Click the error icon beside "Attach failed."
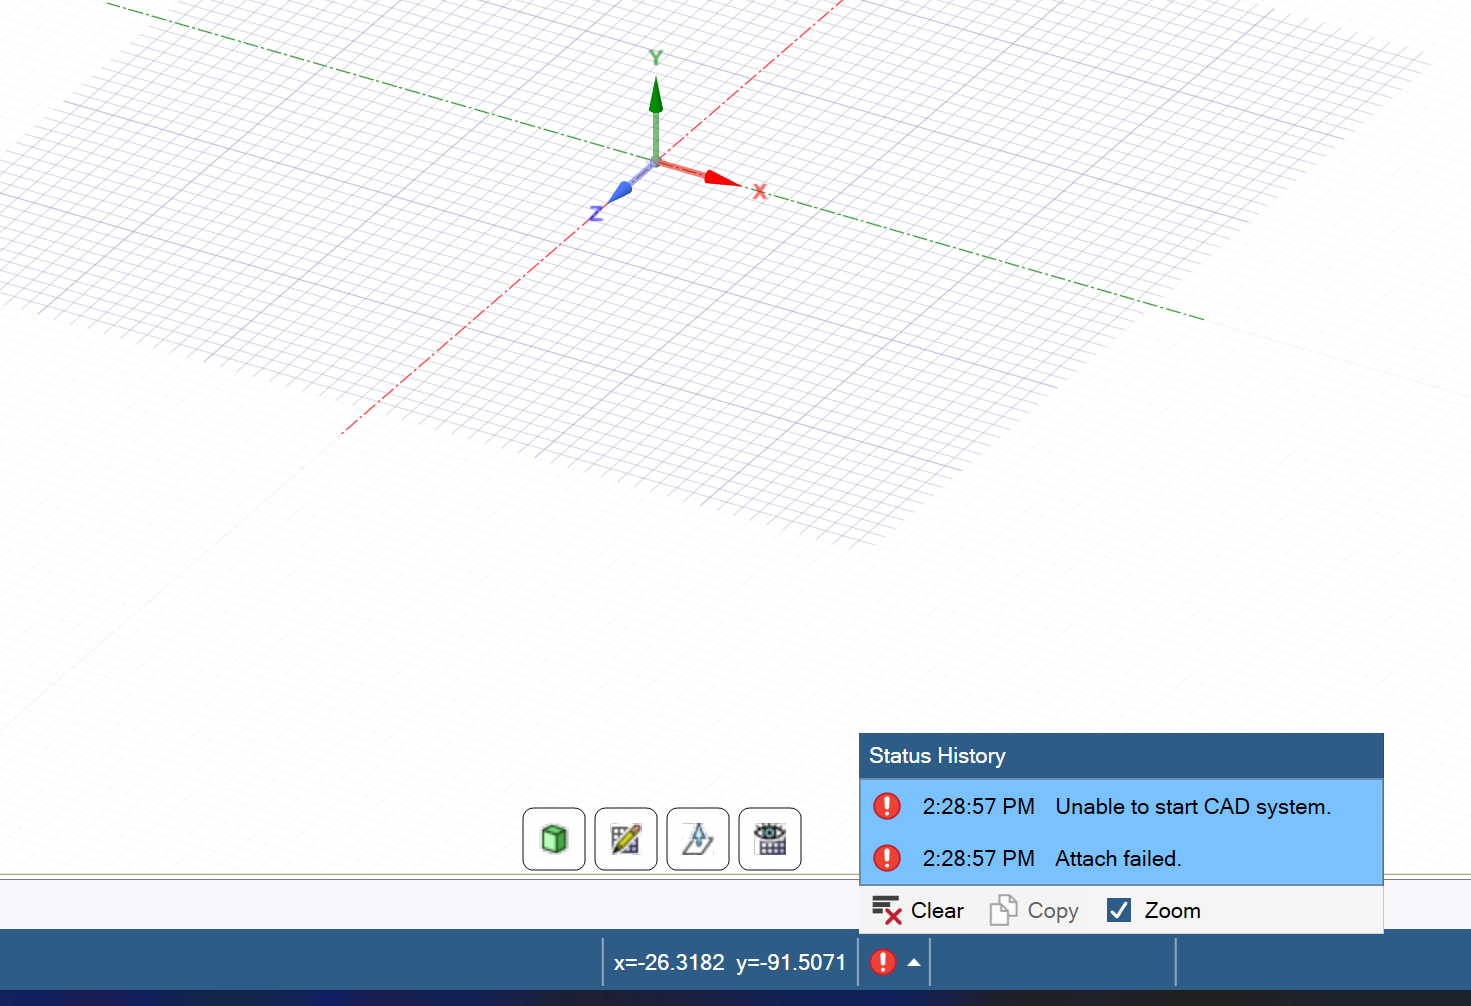The width and height of the screenshot is (1471, 1006). coord(887,858)
